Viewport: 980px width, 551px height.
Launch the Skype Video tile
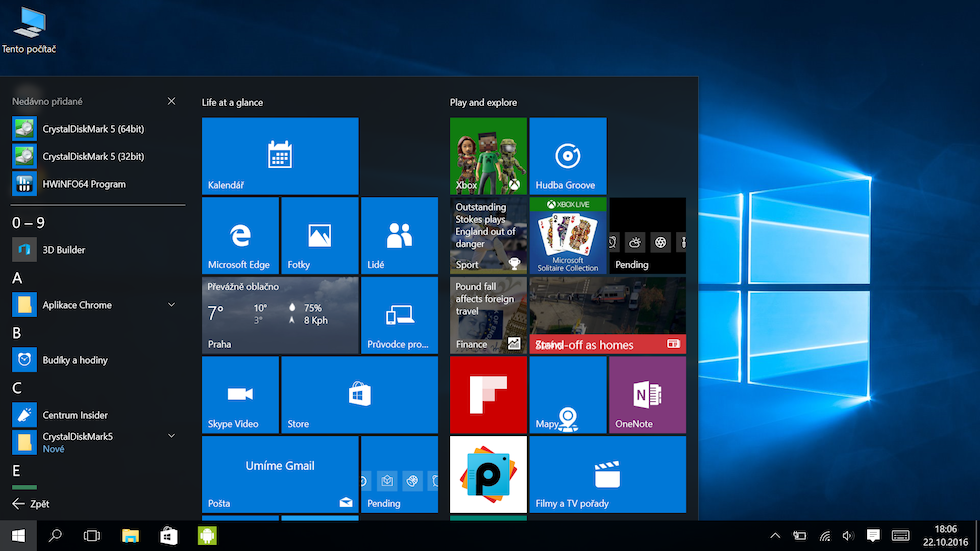coord(240,394)
